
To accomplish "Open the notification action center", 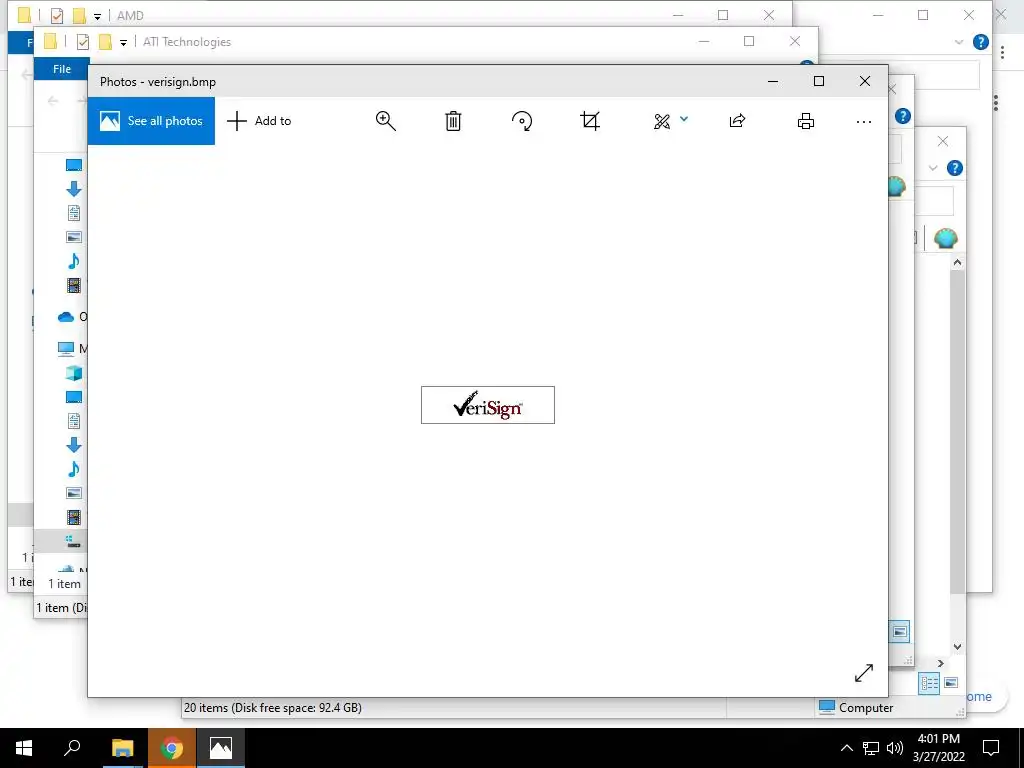I will click(991, 748).
